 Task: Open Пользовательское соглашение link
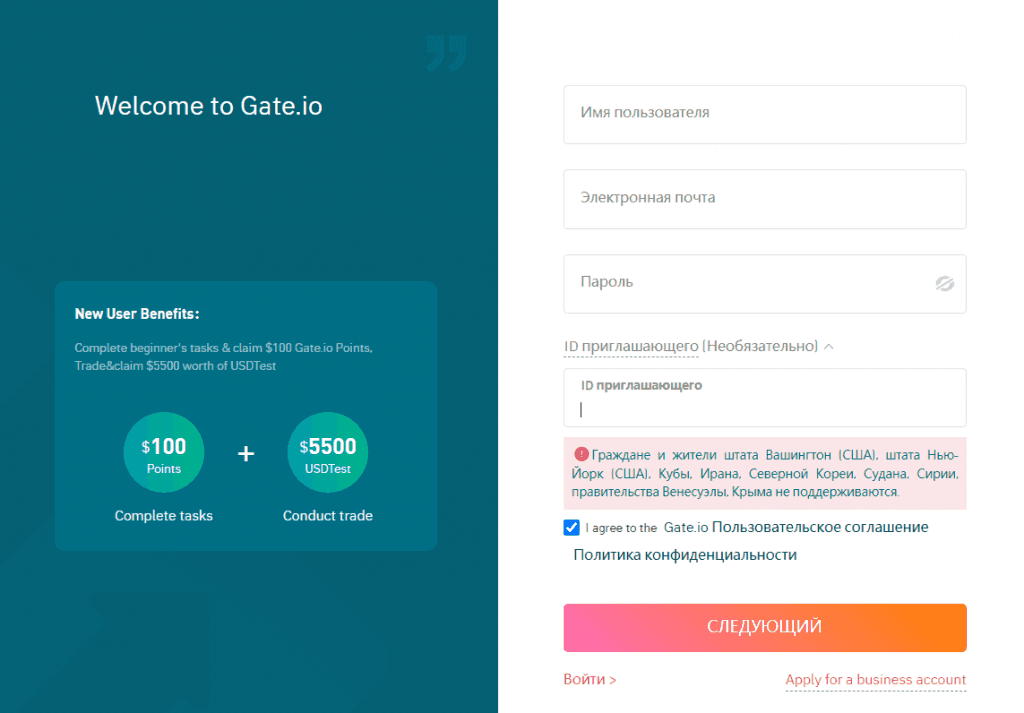click(x=820, y=527)
